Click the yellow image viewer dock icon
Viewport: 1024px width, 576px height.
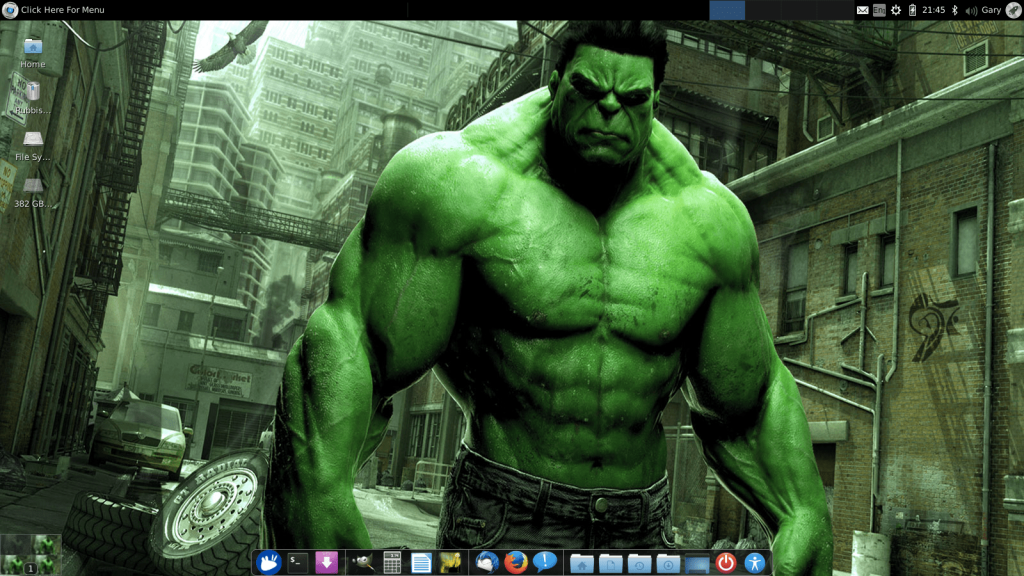click(x=450, y=562)
